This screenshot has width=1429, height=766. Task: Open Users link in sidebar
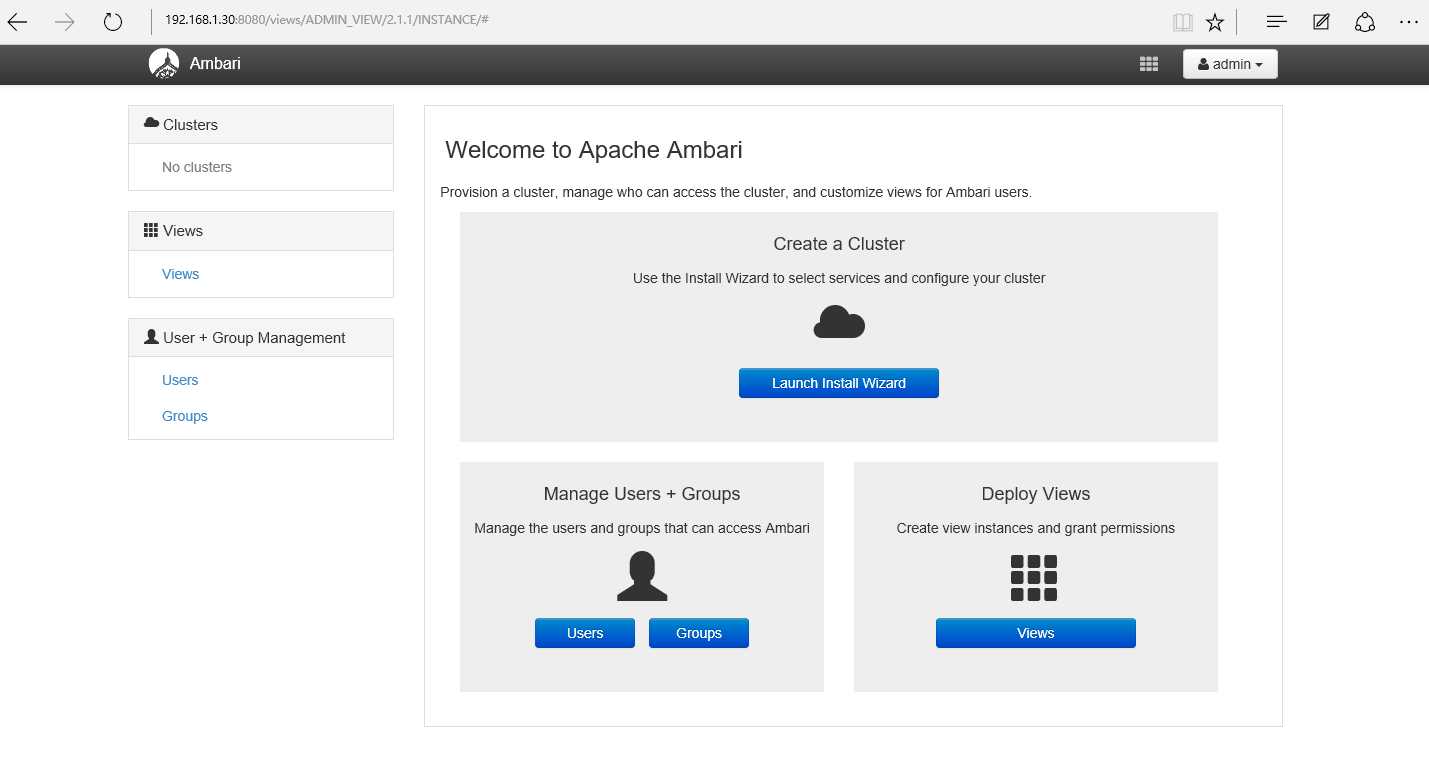click(180, 380)
